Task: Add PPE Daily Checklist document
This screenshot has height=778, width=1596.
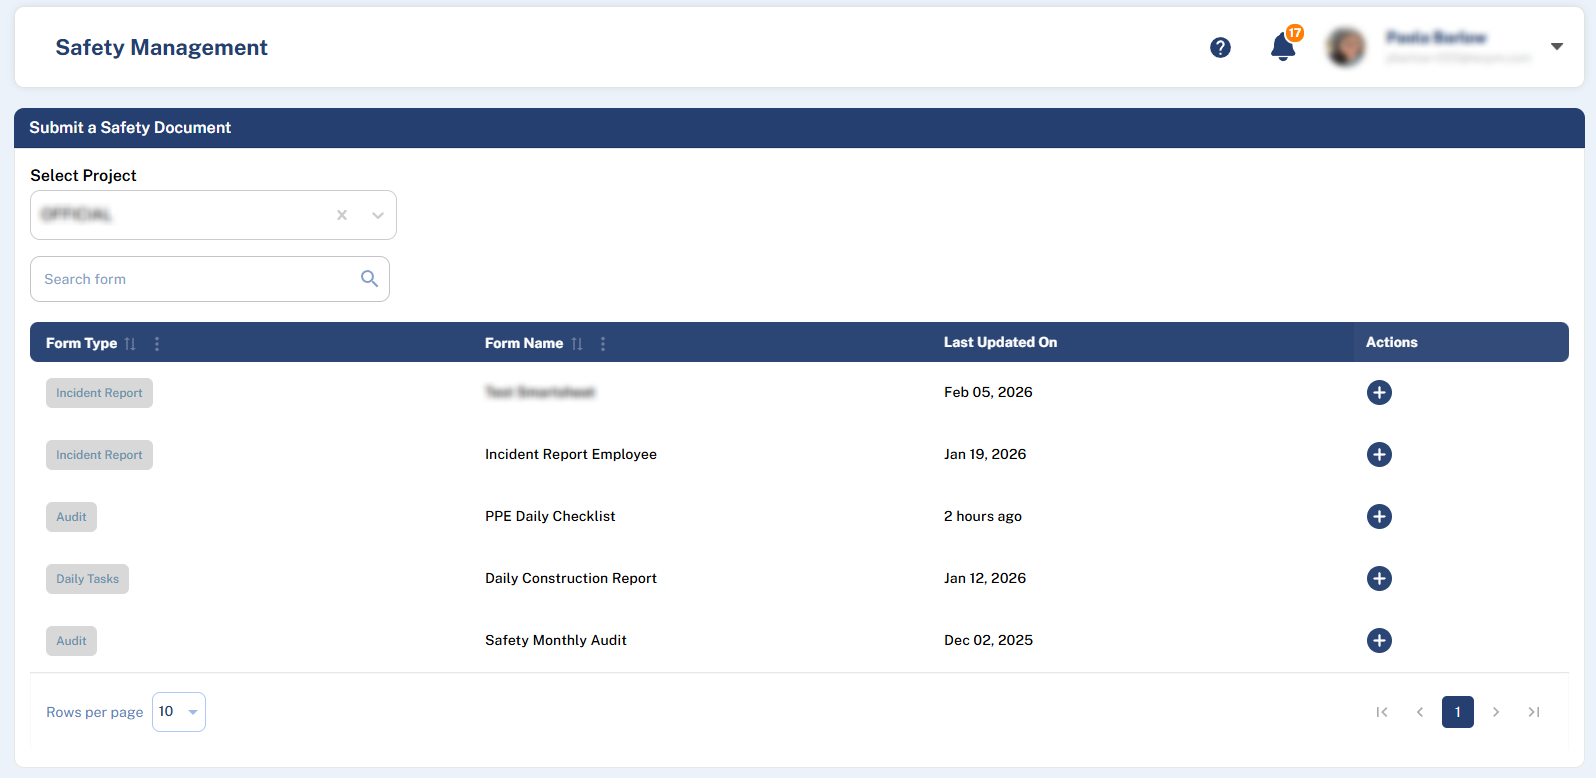Action: (x=1379, y=516)
